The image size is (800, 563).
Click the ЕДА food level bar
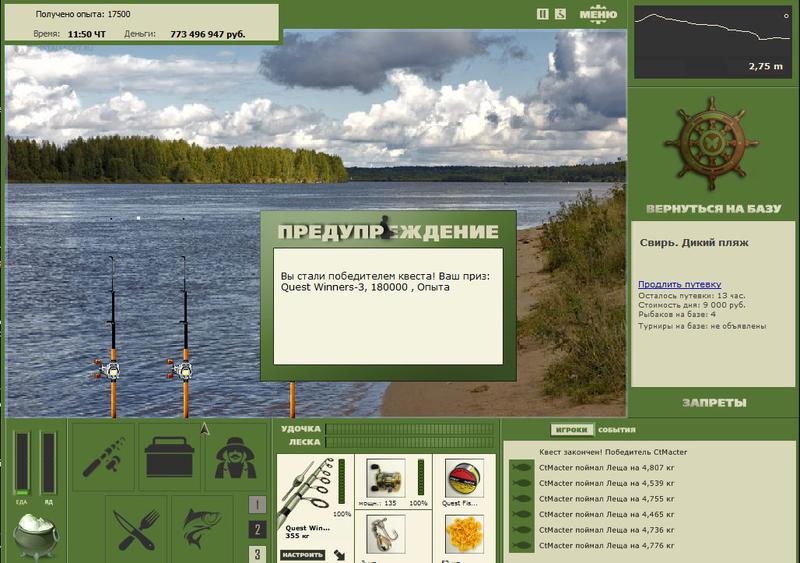(22, 463)
